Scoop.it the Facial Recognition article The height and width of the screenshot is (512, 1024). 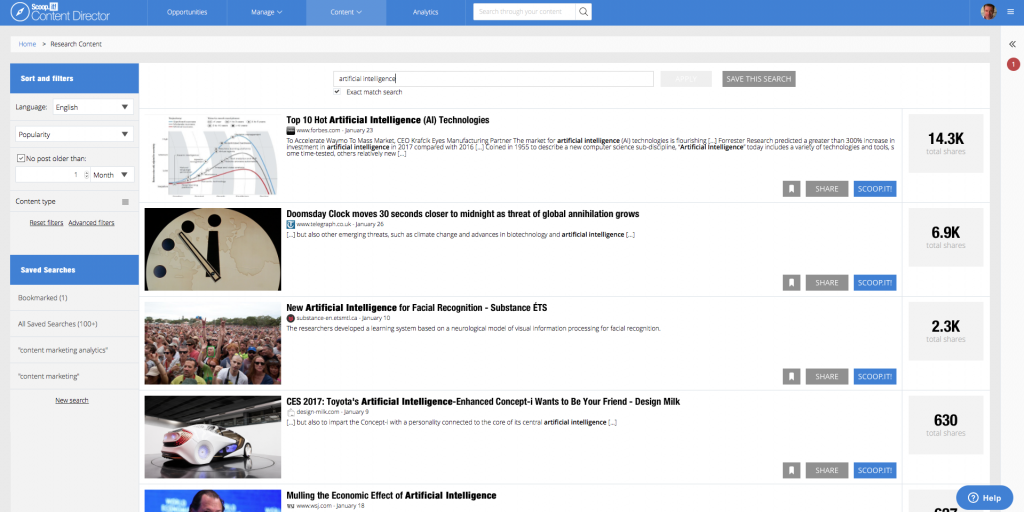[875, 377]
